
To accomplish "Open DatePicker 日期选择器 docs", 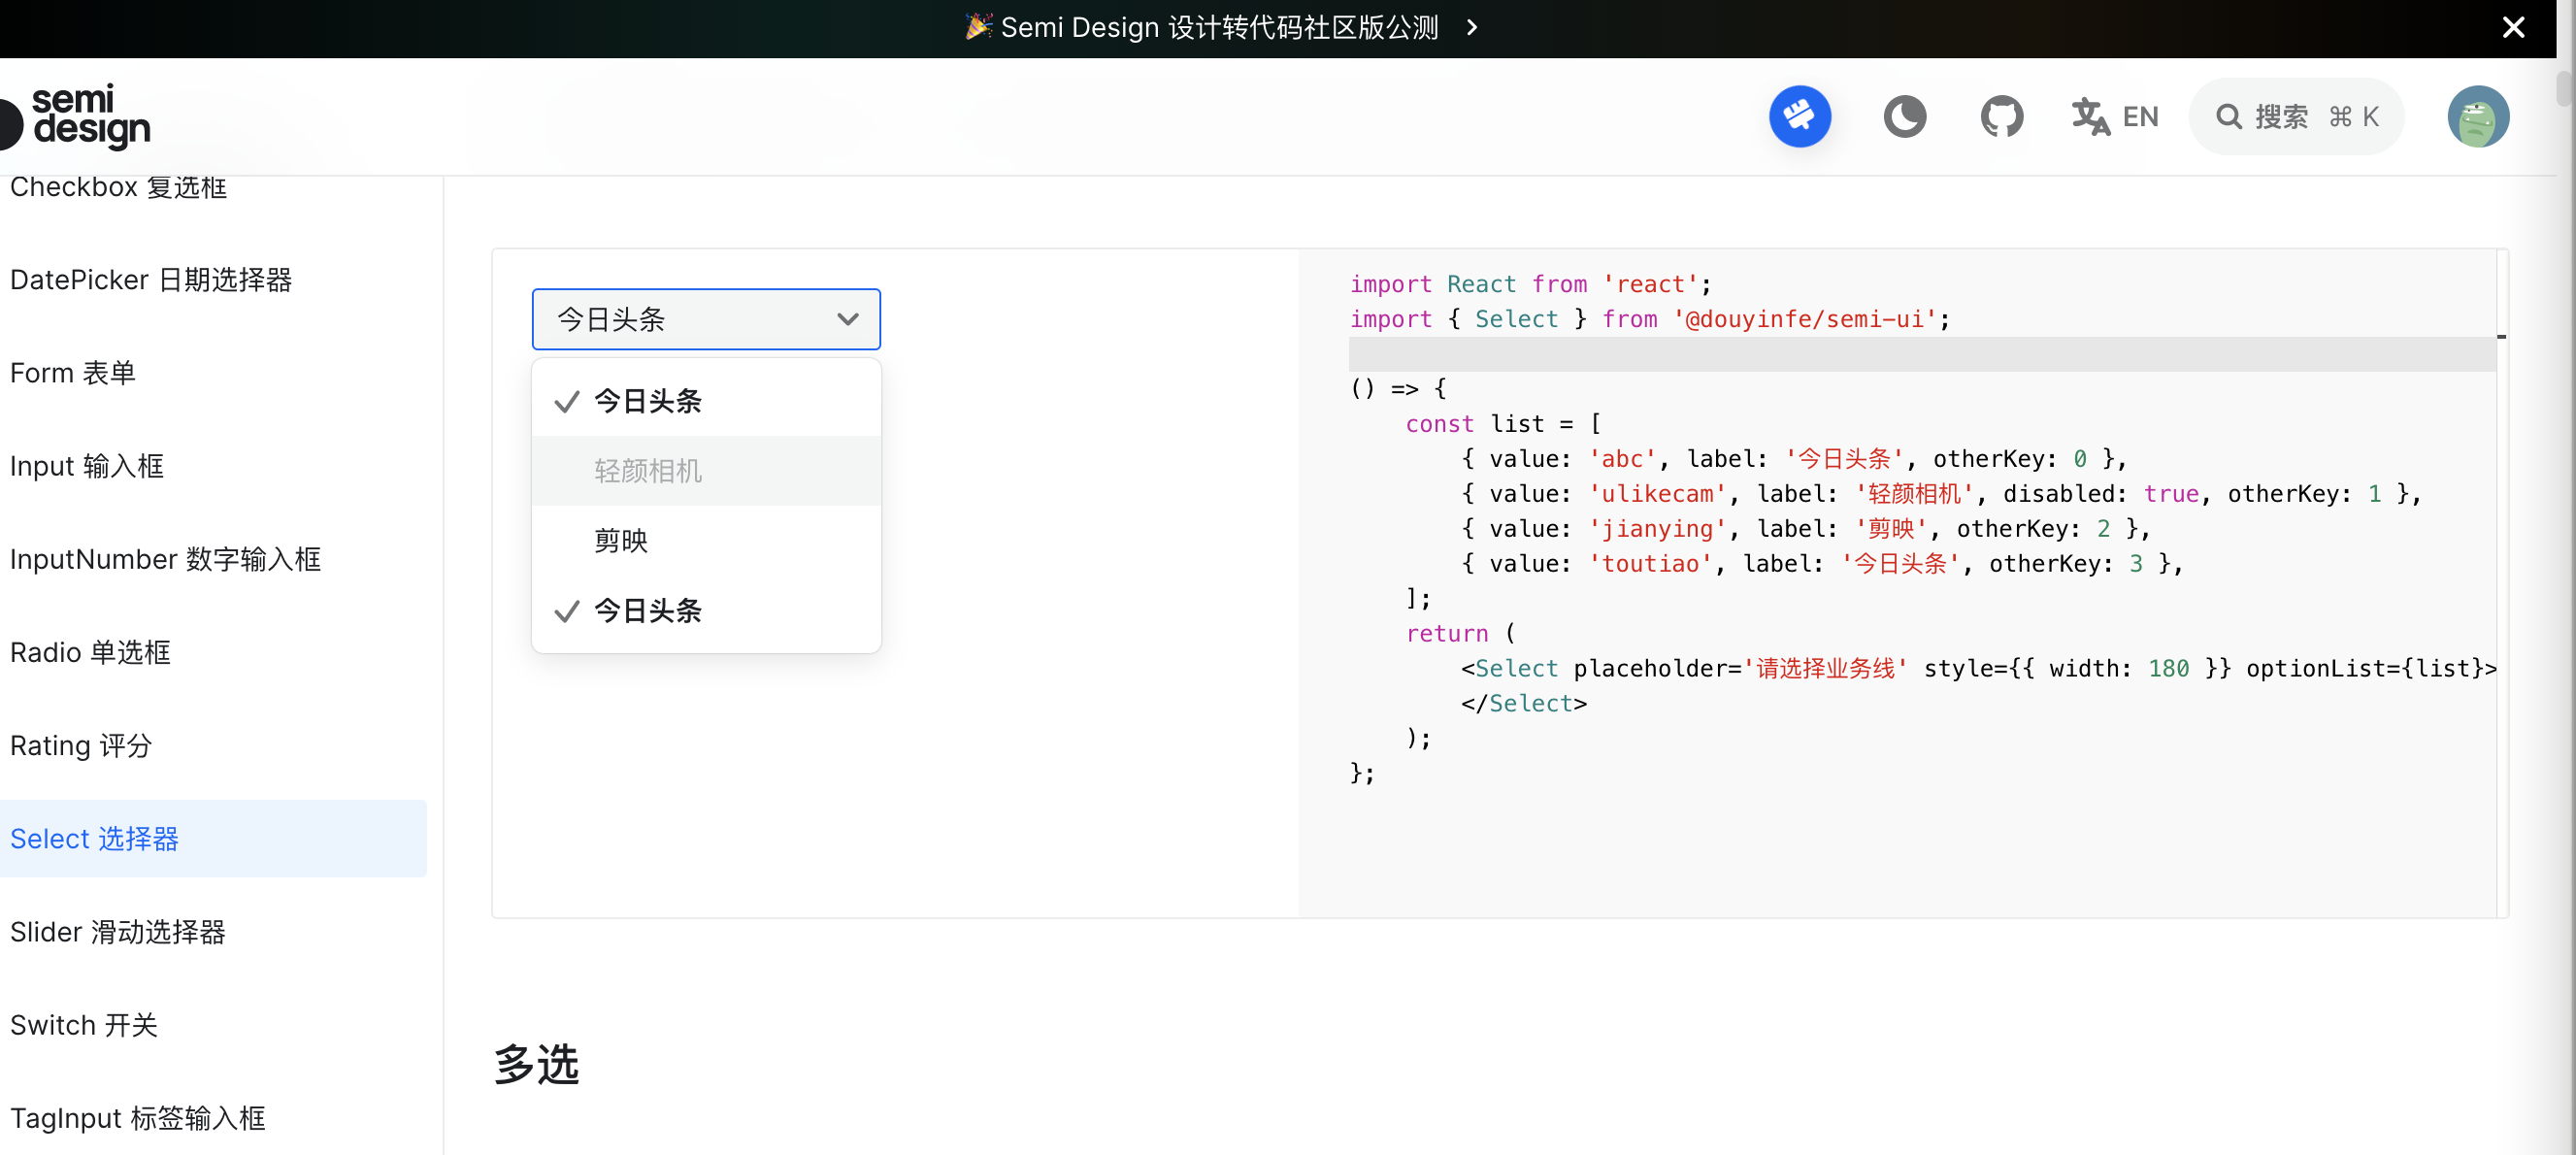I will [x=151, y=280].
